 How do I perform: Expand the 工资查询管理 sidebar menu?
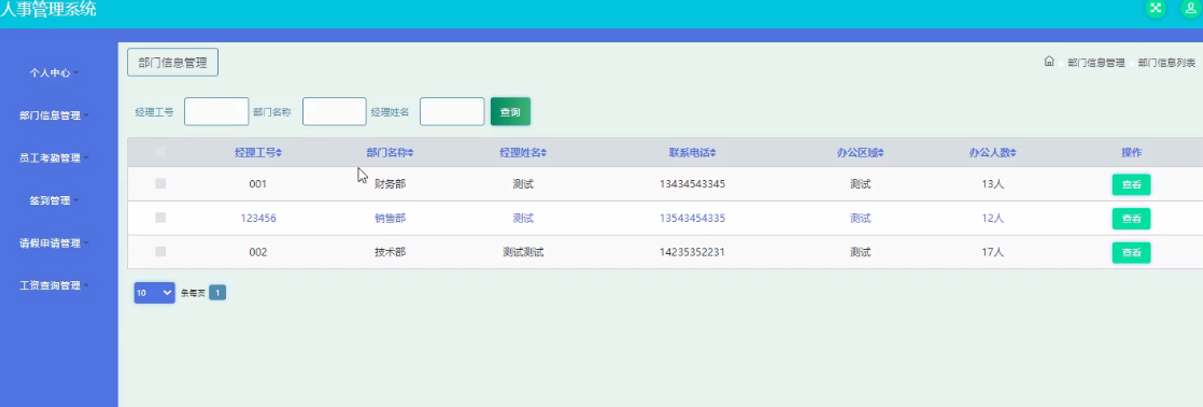coord(54,285)
